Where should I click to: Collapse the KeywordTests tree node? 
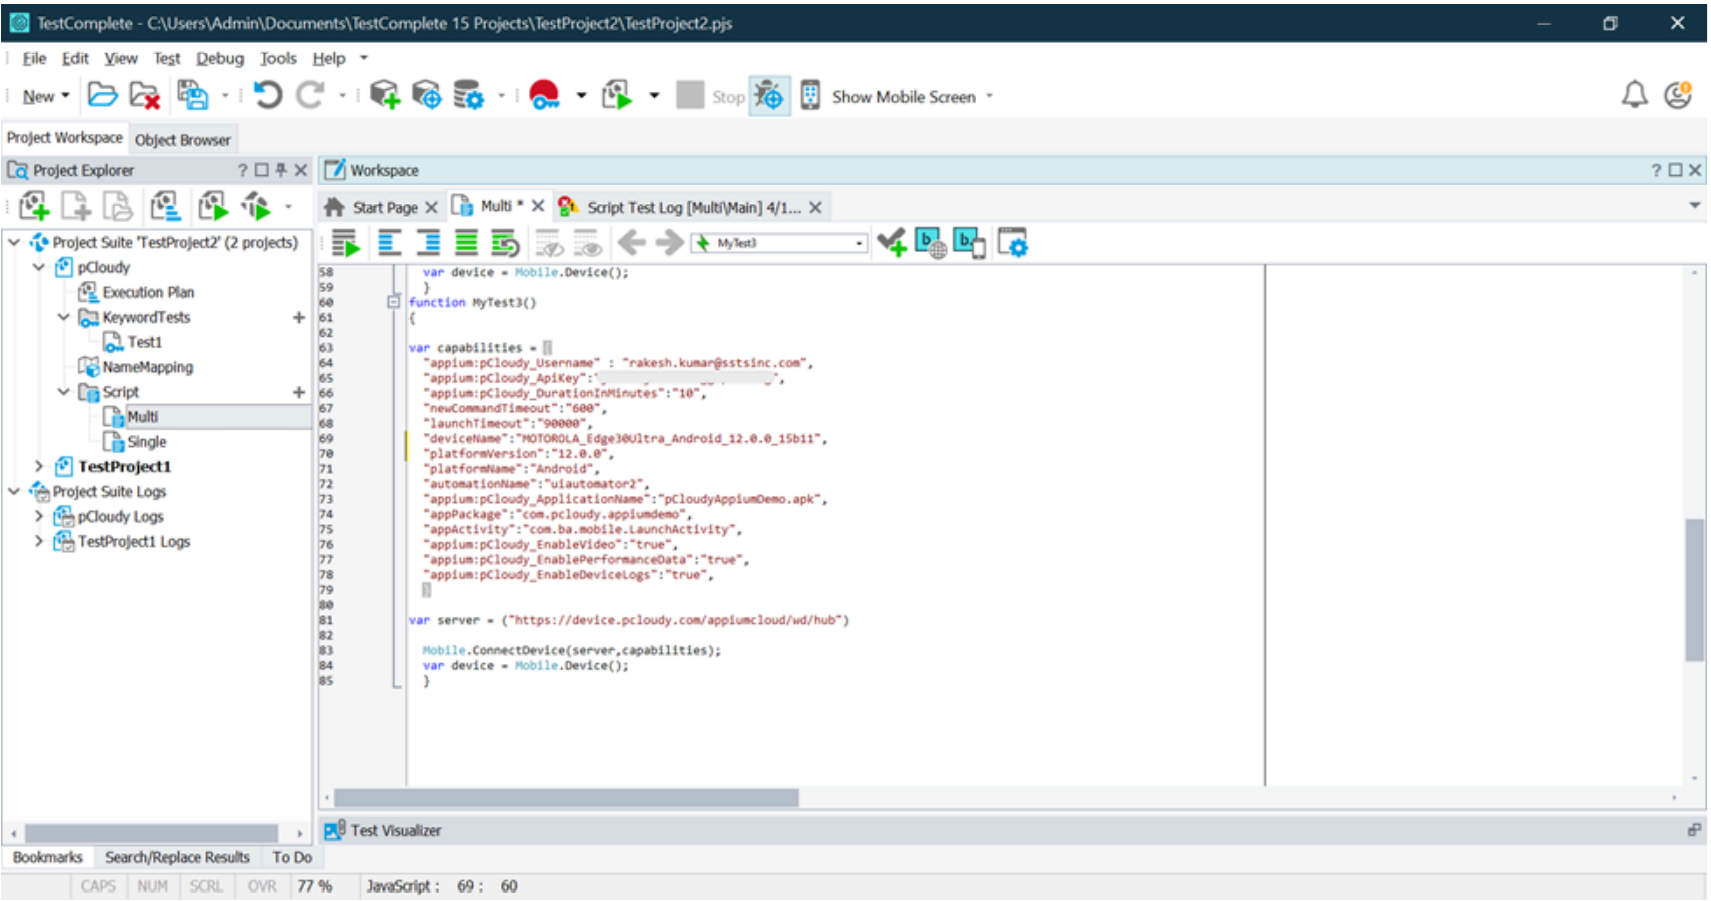pyautogui.click(x=64, y=317)
